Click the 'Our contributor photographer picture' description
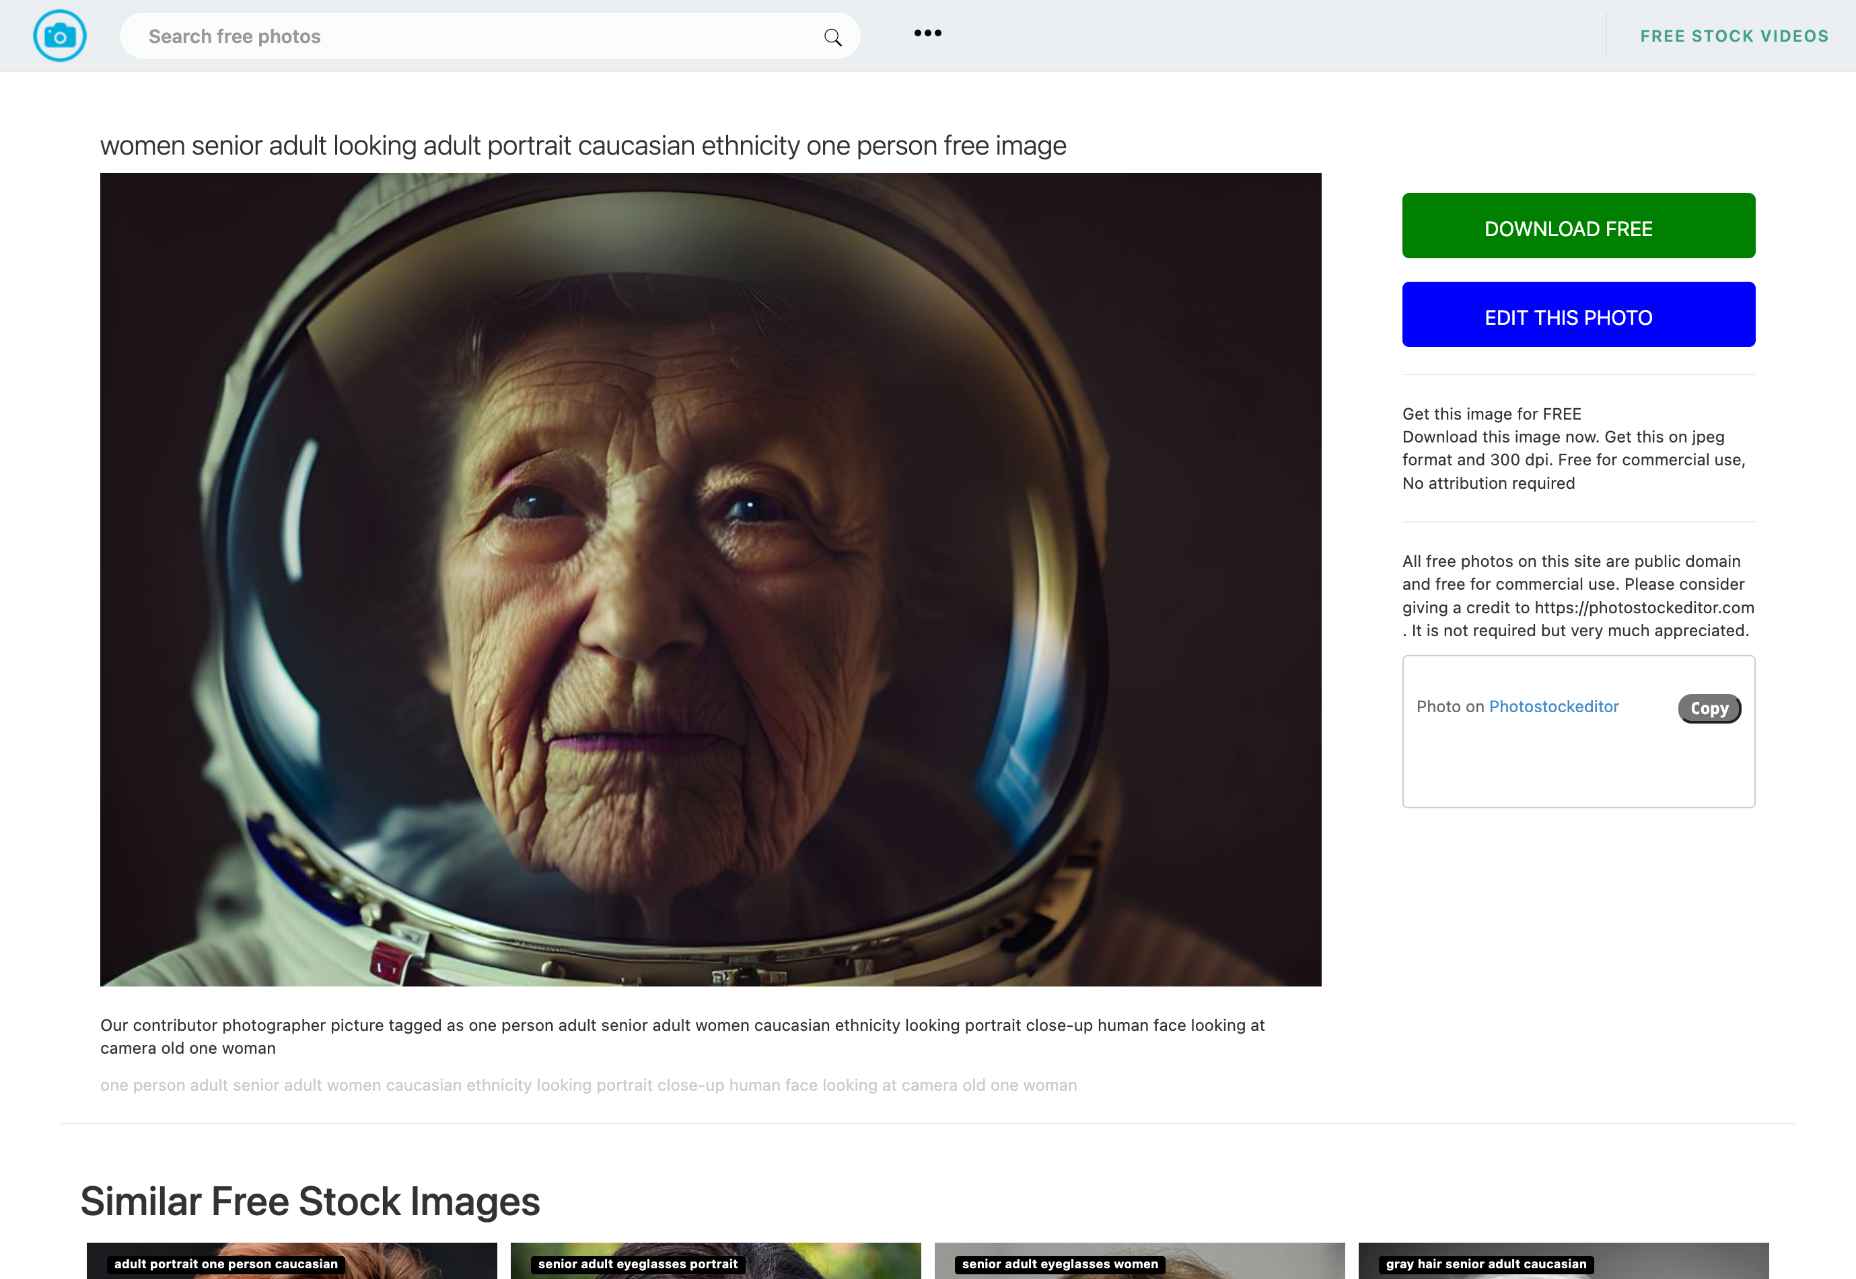 pos(683,1036)
